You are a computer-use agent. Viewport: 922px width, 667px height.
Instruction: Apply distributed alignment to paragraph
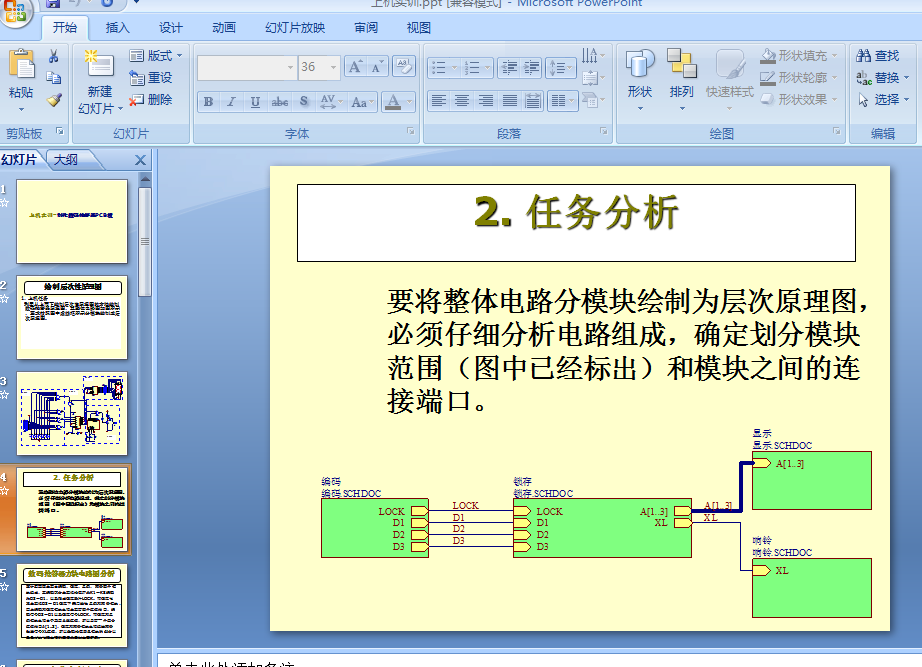coord(533,101)
